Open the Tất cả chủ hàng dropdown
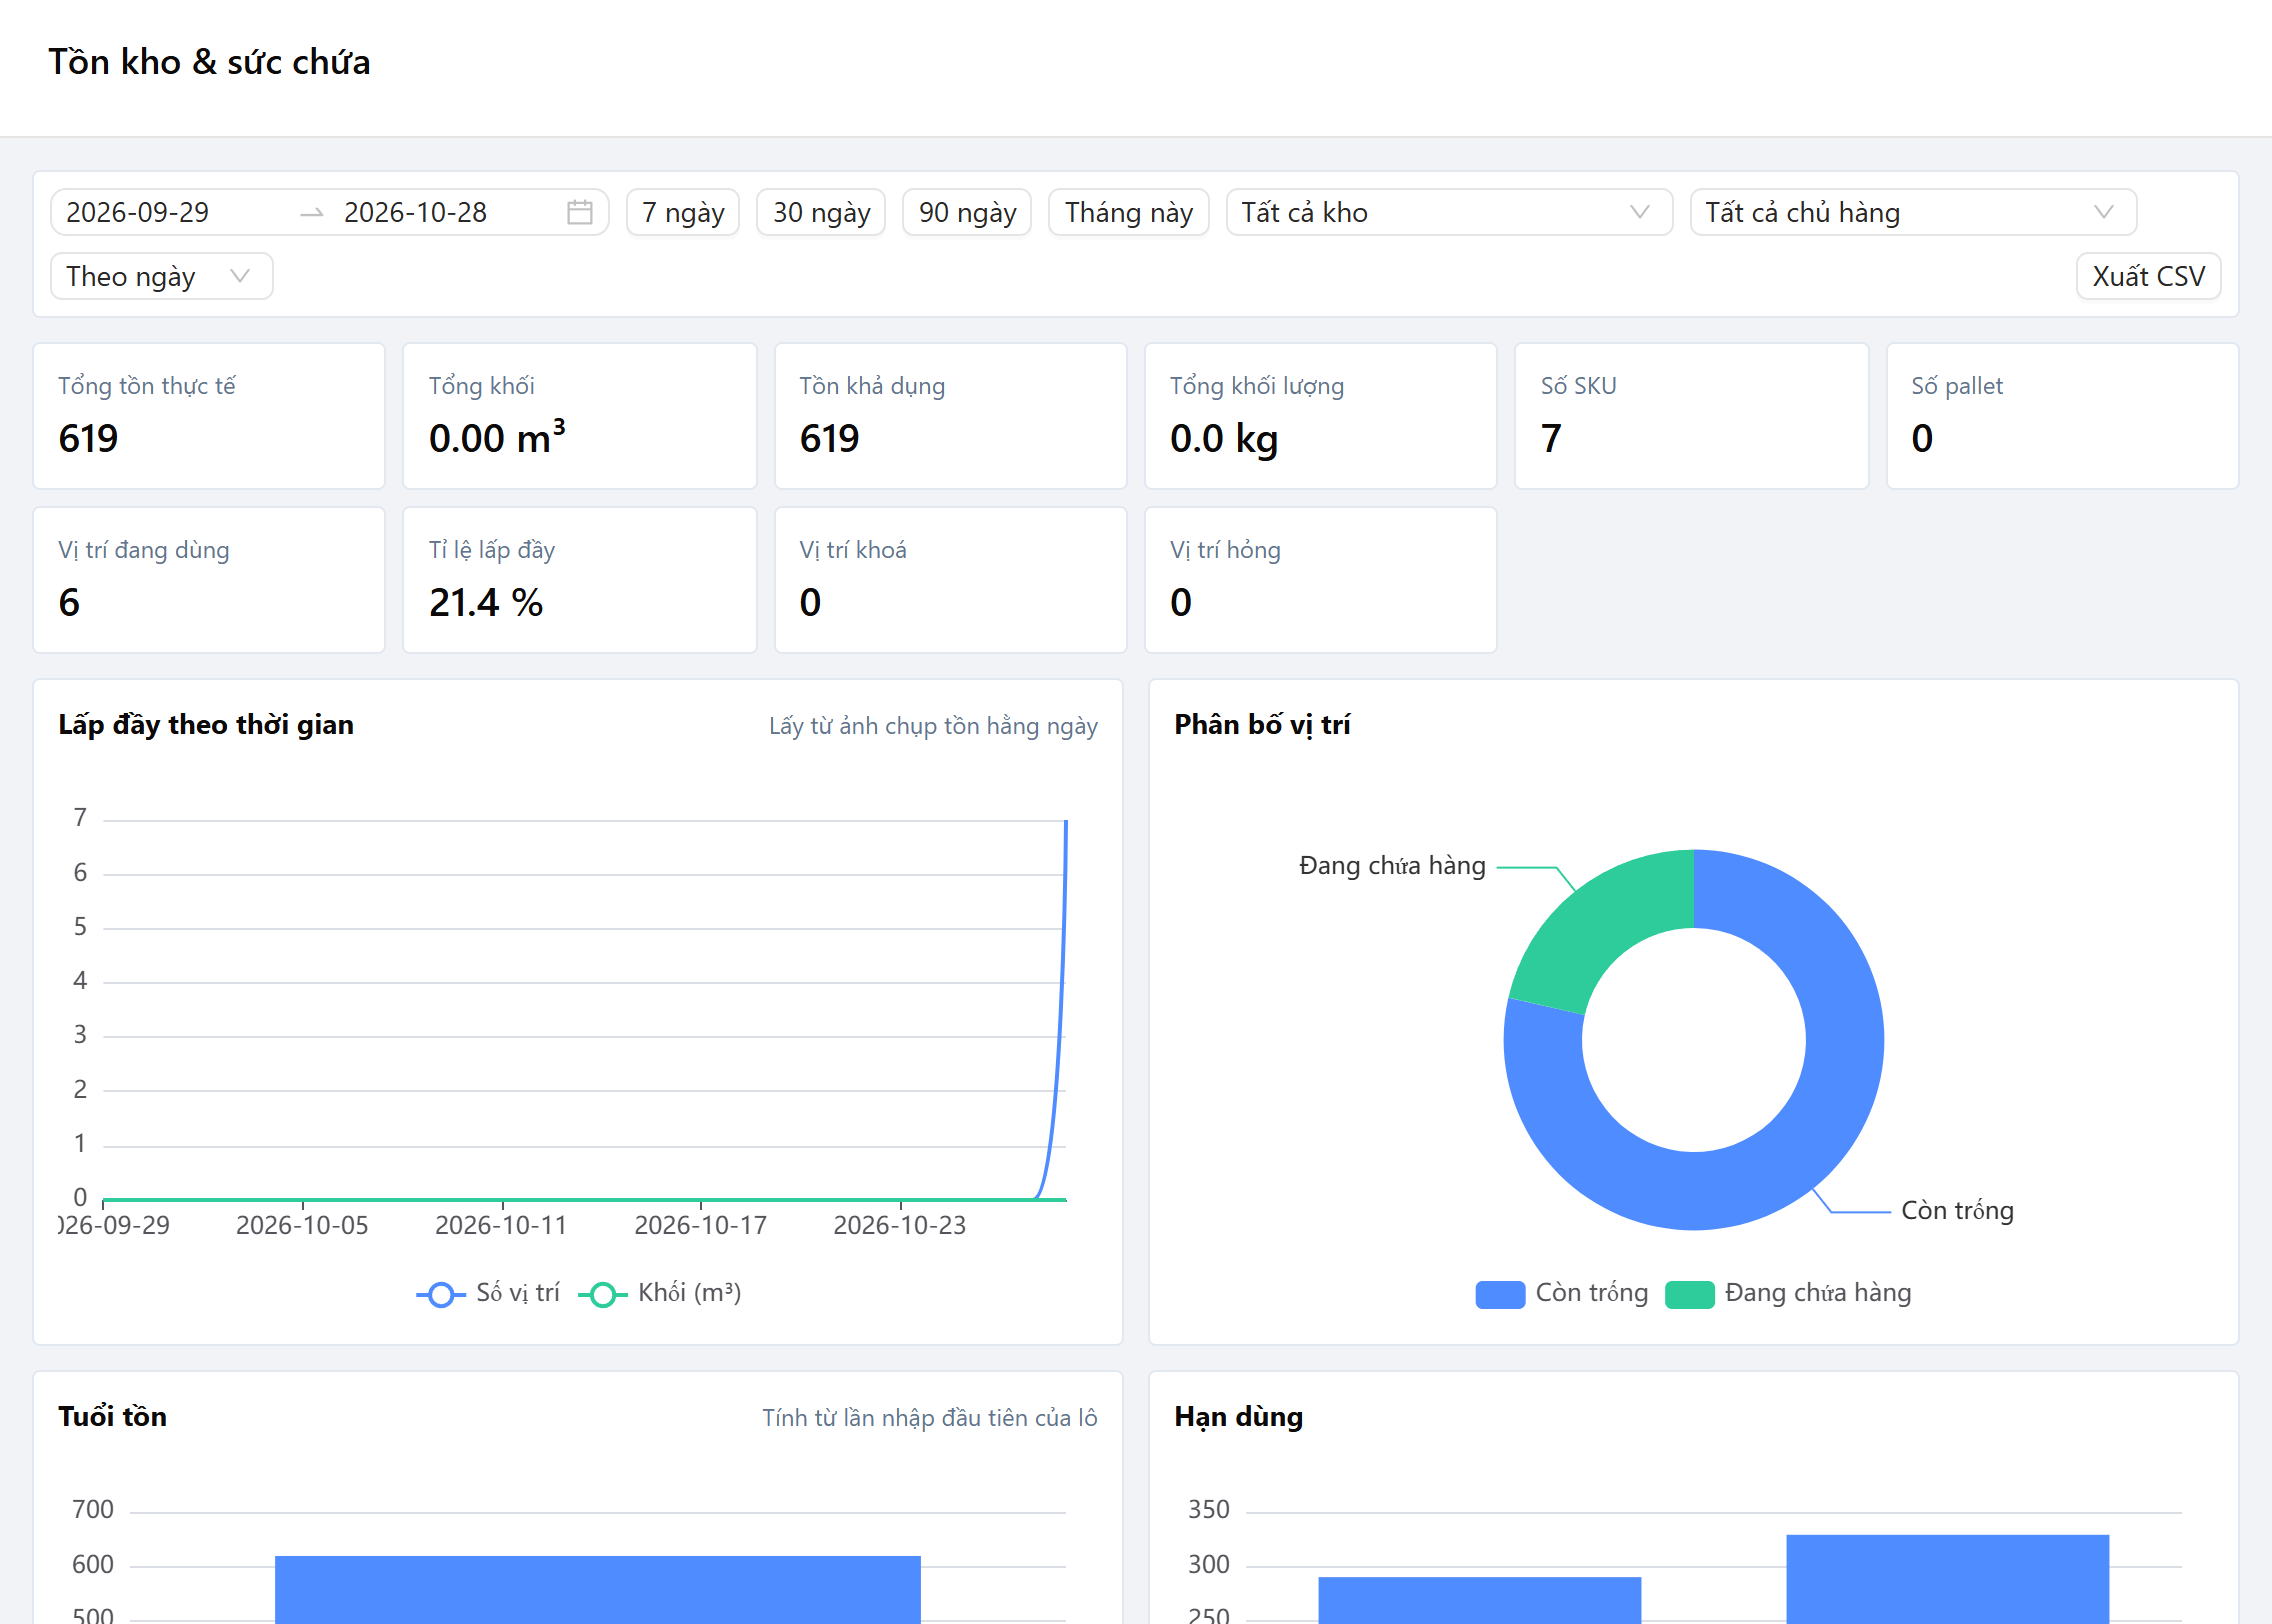The height and width of the screenshot is (1624, 2272). pos(1913,212)
